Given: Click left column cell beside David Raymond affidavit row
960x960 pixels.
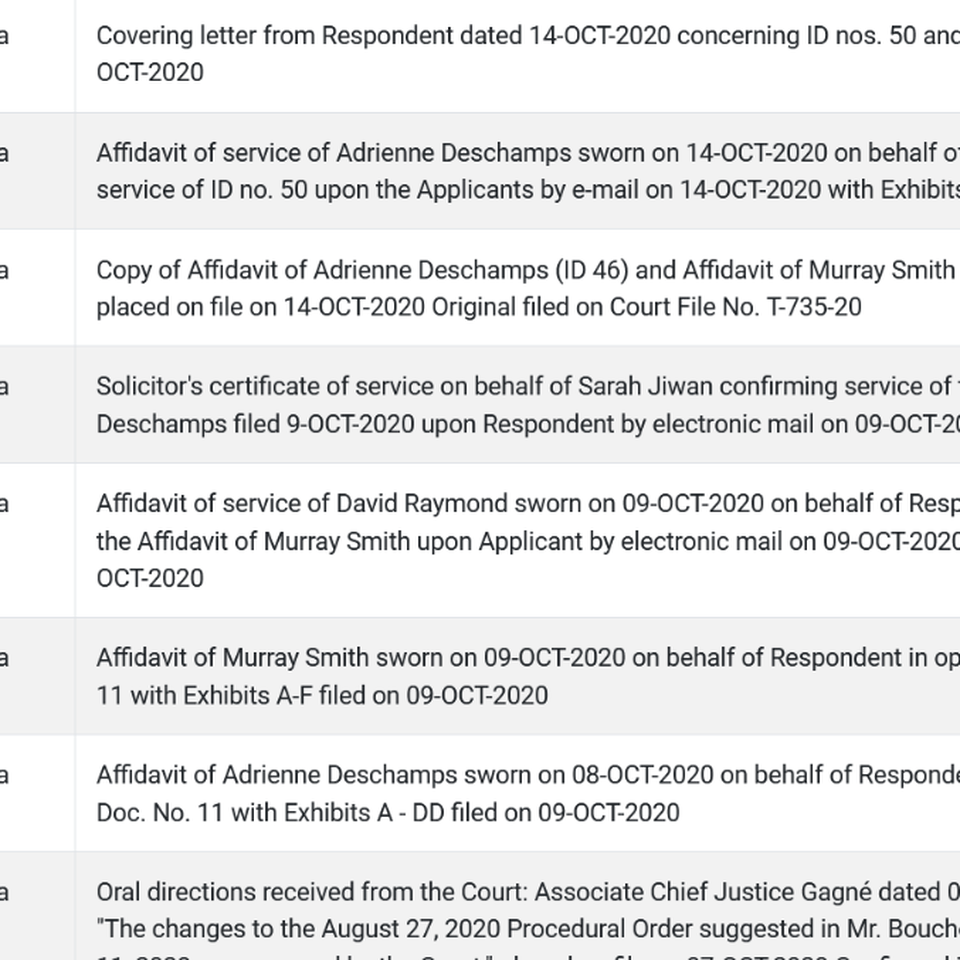Looking at the screenshot, I should [x=37, y=541].
